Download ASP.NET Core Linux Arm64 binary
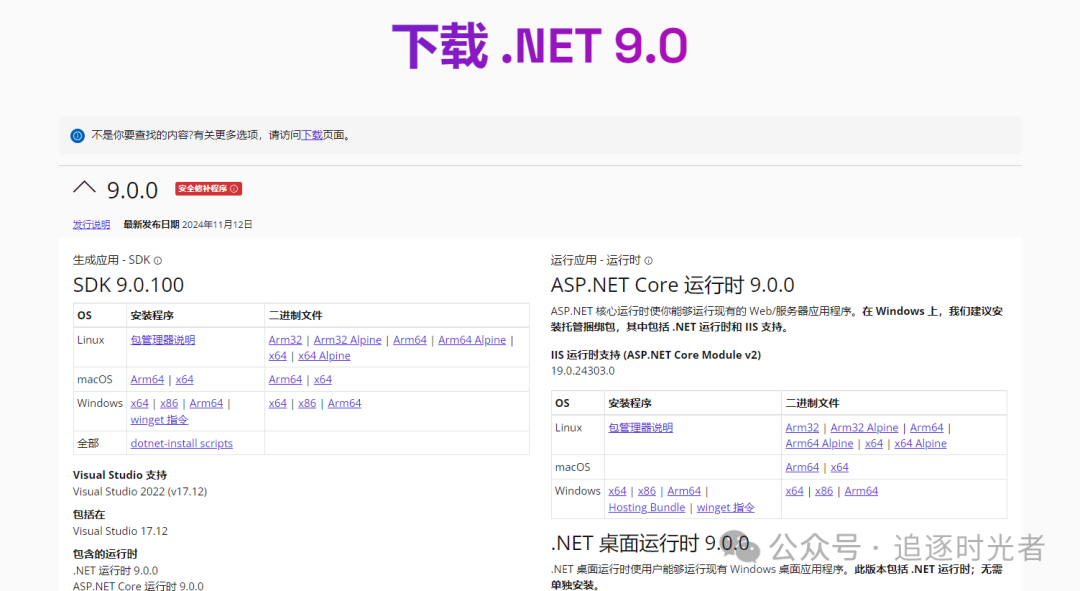This screenshot has height=591, width=1080. (x=926, y=428)
